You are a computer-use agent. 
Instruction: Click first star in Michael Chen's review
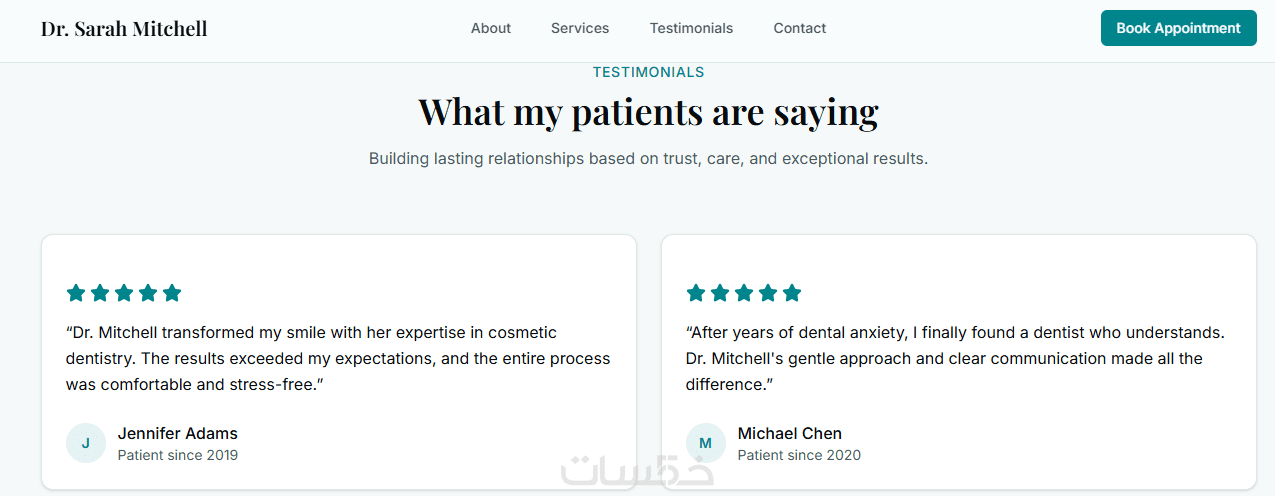[696, 293]
